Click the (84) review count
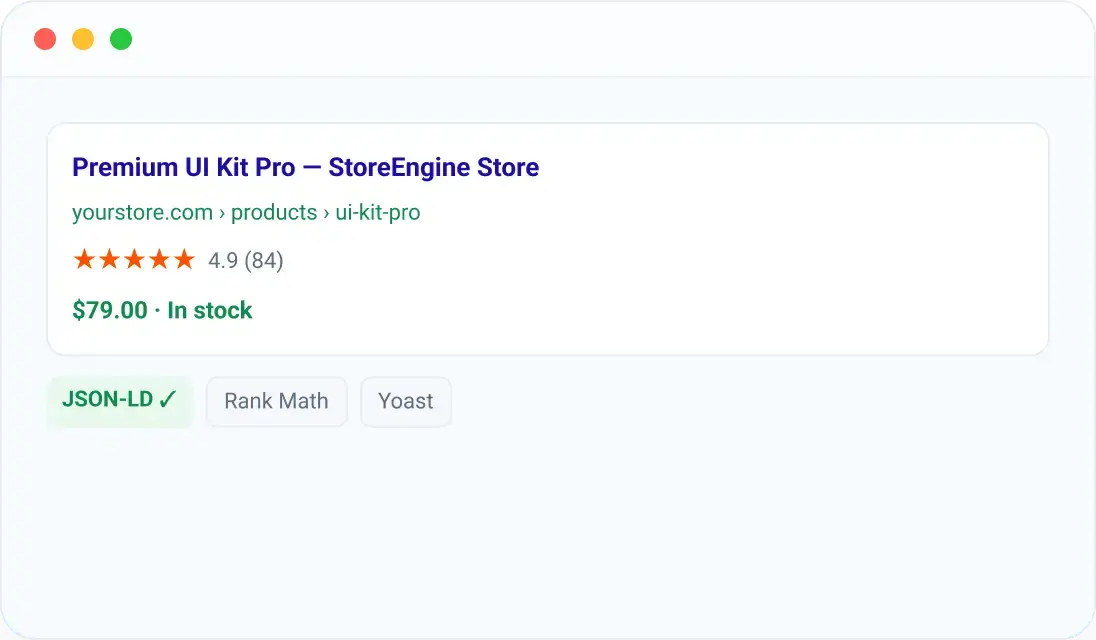Image resolution: width=1096 pixels, height=640 pixels. 264,261
